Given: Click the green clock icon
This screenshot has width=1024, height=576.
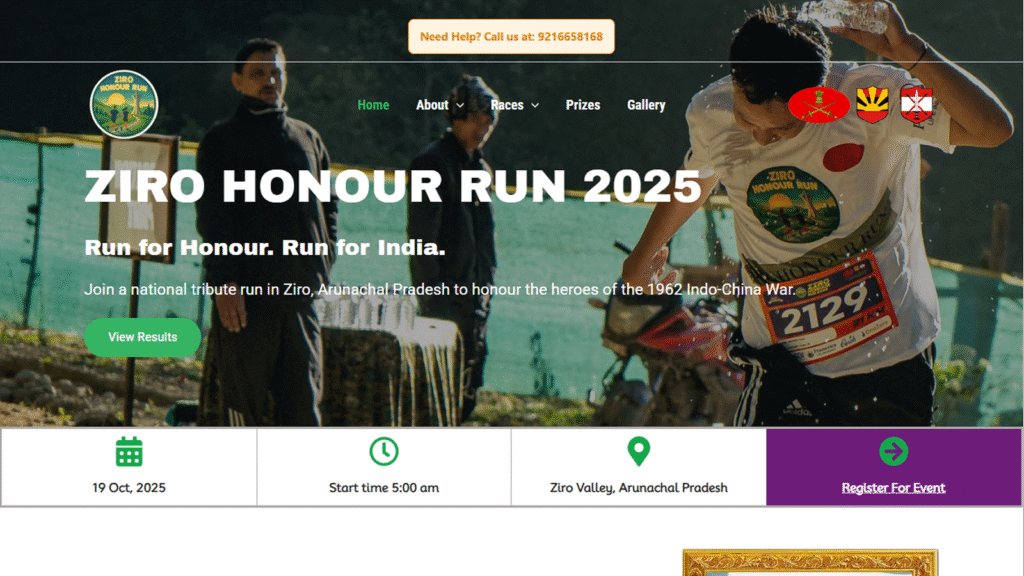Looking at the screenshot, I should click(x=384, y=451).
